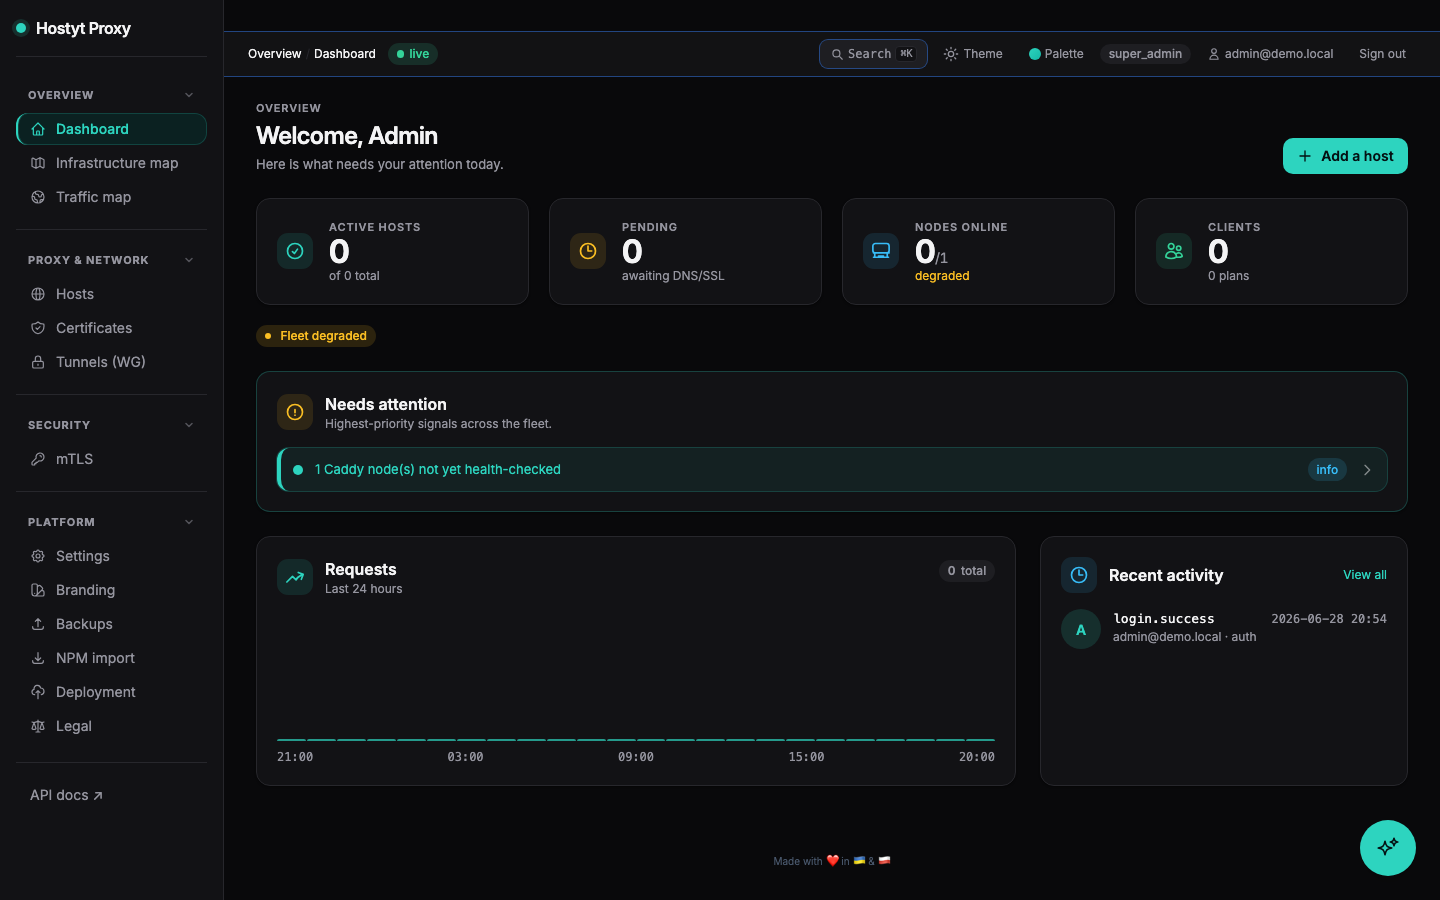Image resolution: width=1440 pixels, height=900 pixels.
Task: Click the admin@demo.local user account
Action: point(1271,54)
